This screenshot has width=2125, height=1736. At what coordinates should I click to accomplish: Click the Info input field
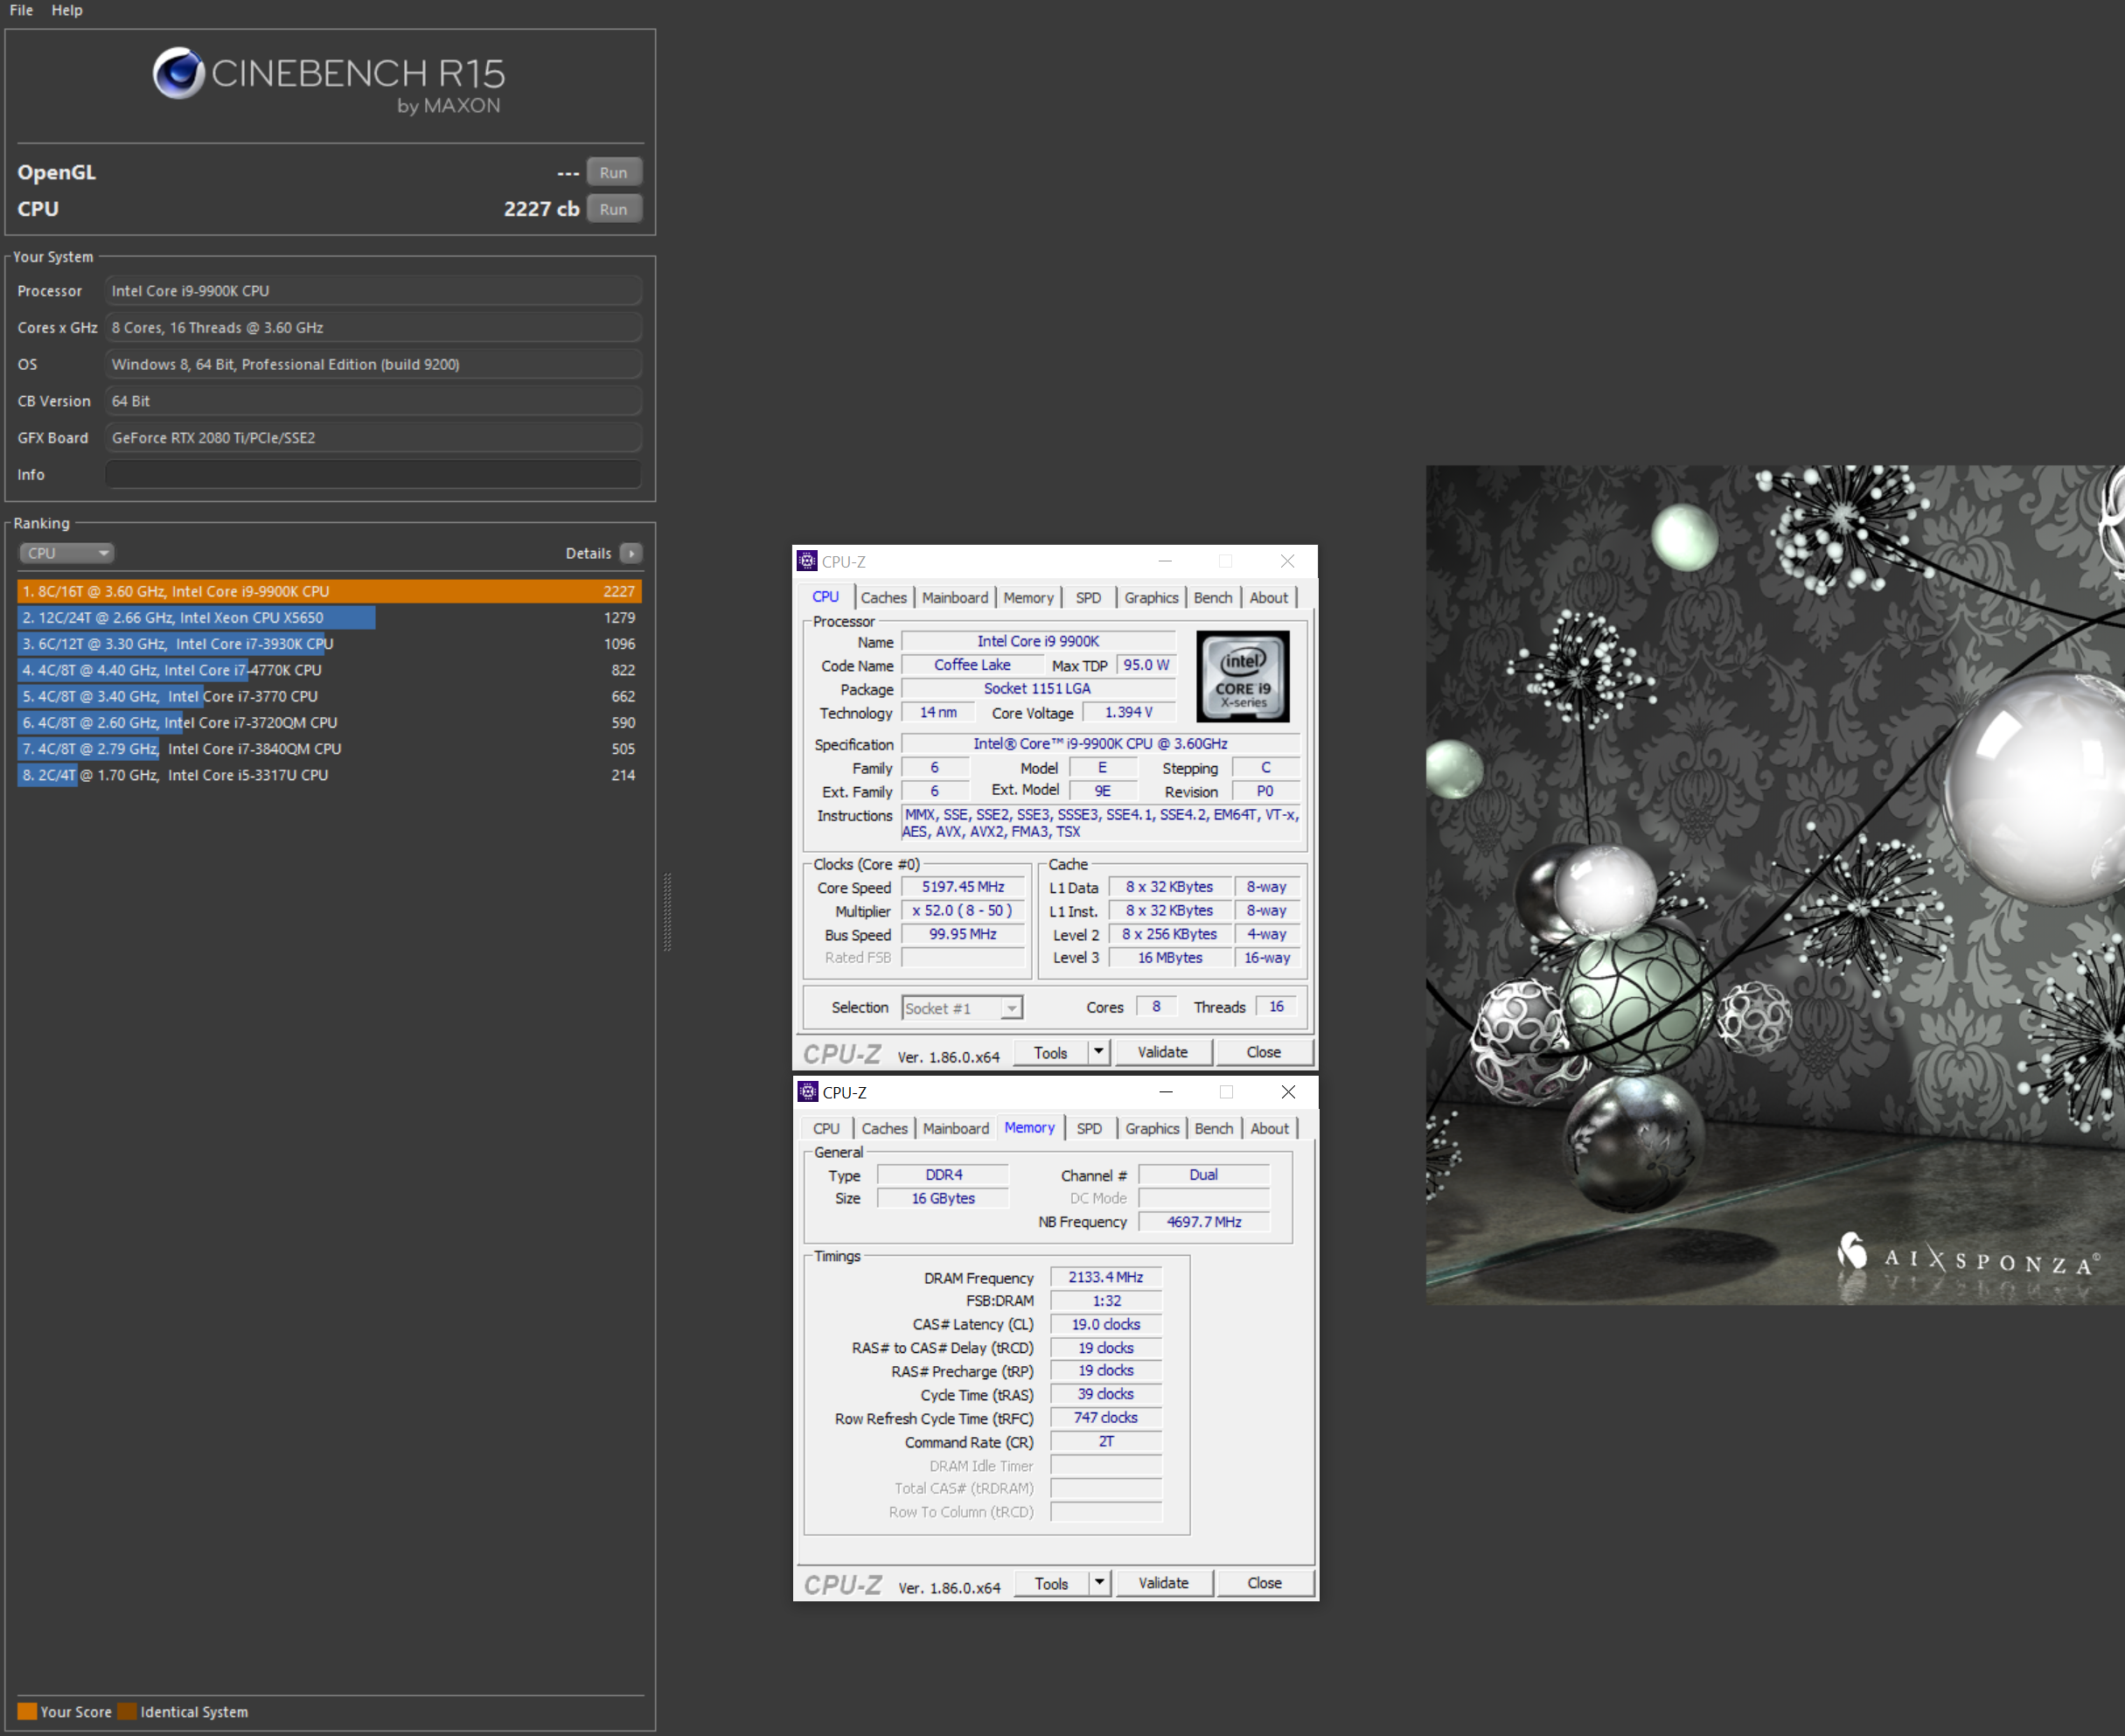tap(373, 474)
